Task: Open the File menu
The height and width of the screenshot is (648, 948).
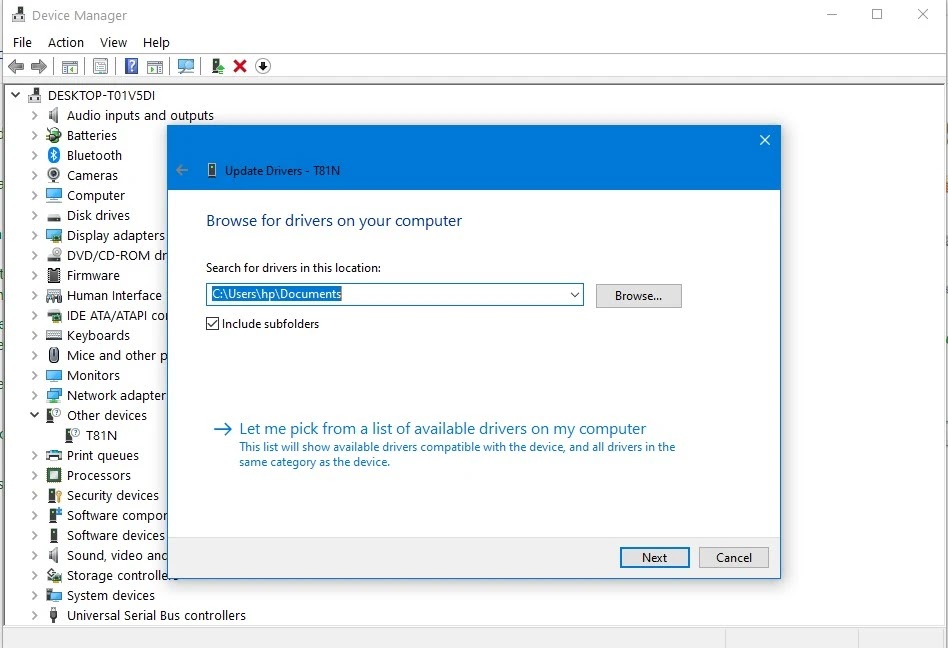Action: coord(22,42)
